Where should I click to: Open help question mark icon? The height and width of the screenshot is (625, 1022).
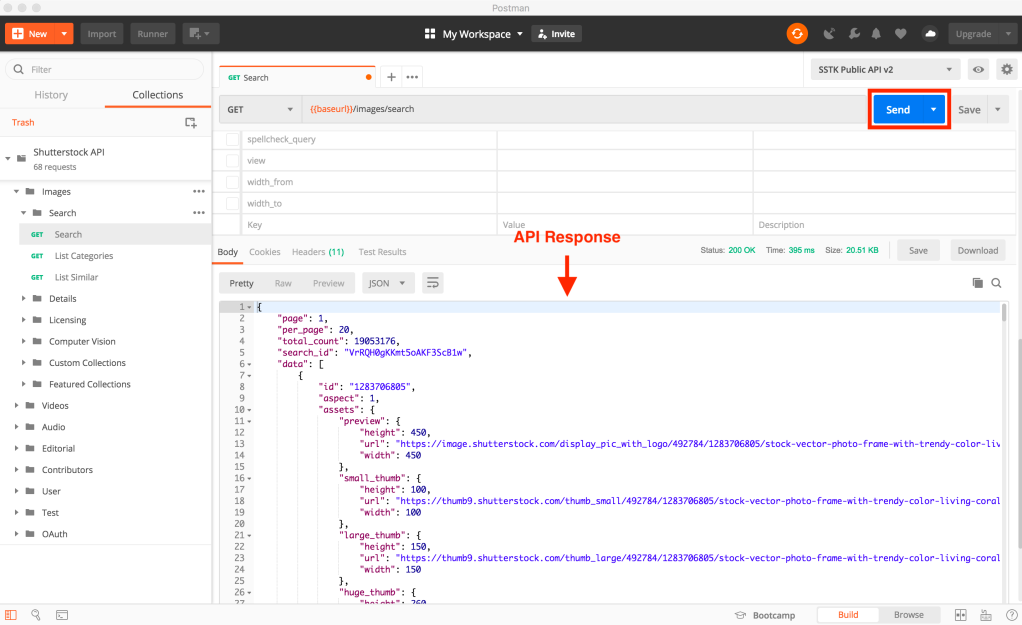click(1012, 615)
